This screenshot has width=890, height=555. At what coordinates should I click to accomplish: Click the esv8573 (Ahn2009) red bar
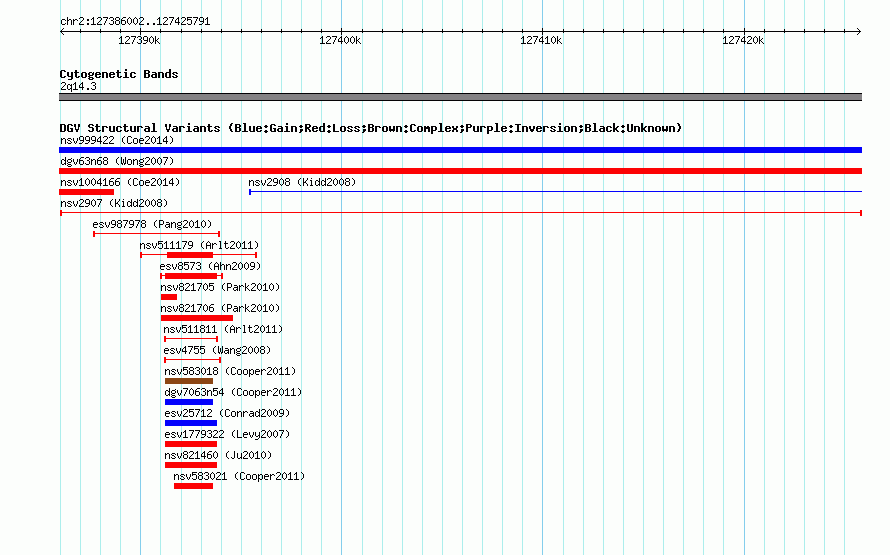pyautogui.click(x=191, y=276)
